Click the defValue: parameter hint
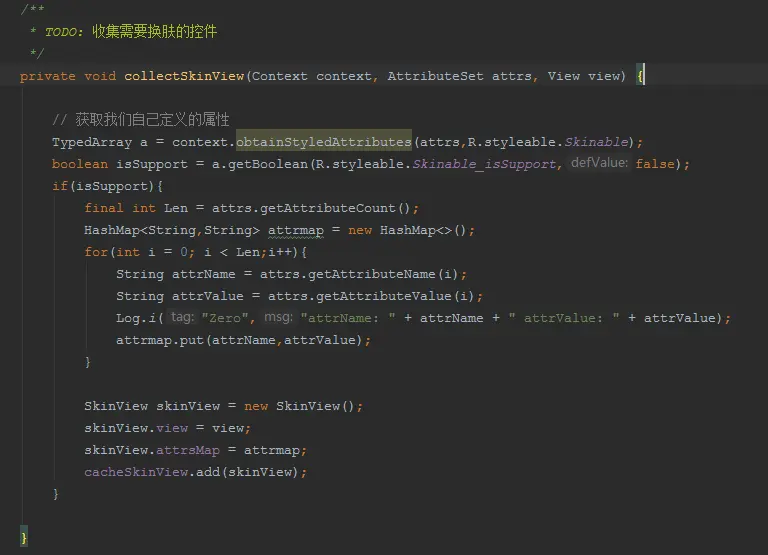 coord(600,163)
